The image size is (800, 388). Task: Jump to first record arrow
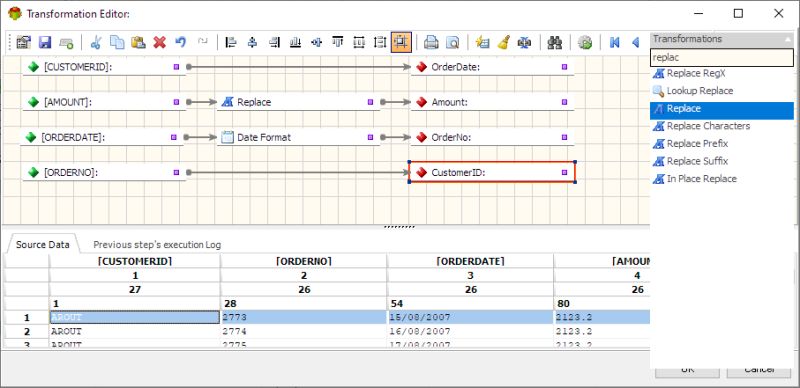pos(614,42)
